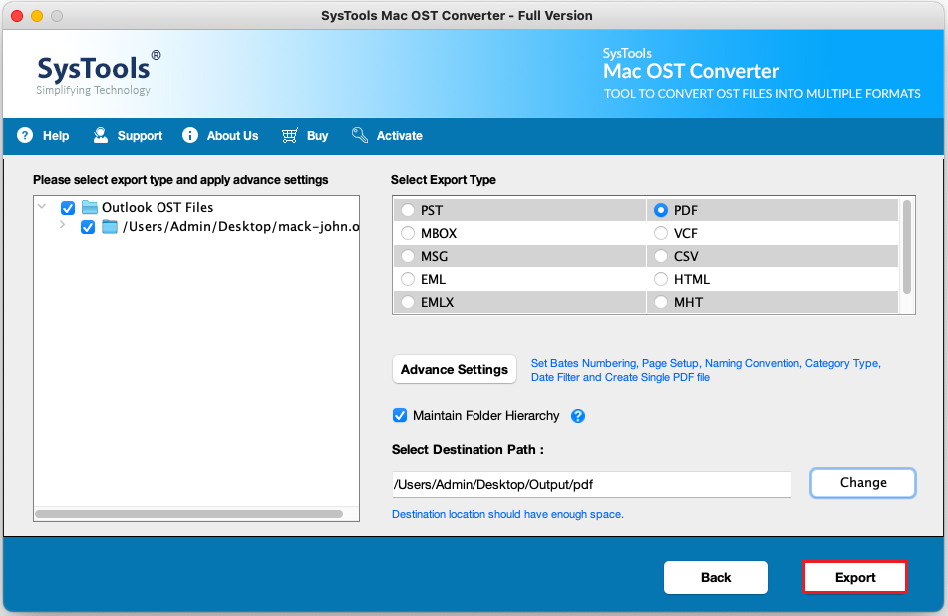Screen dimensions: 948x616
Task: Click the 'Select Export Type' heading
Action: click(x=443, y=180)
